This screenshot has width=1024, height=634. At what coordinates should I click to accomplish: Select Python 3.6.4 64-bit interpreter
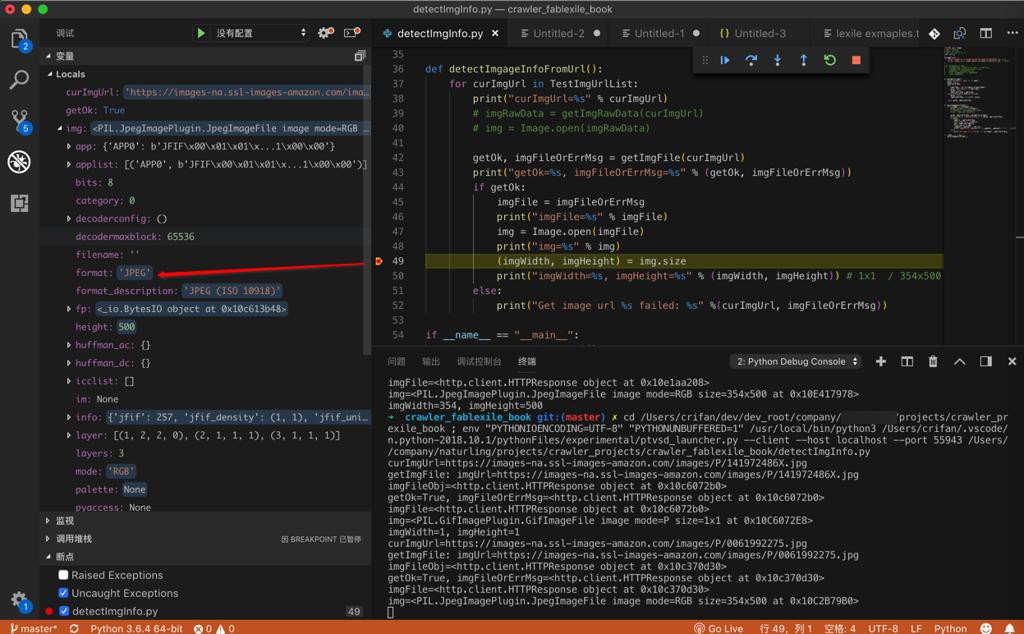pos(136,628)
